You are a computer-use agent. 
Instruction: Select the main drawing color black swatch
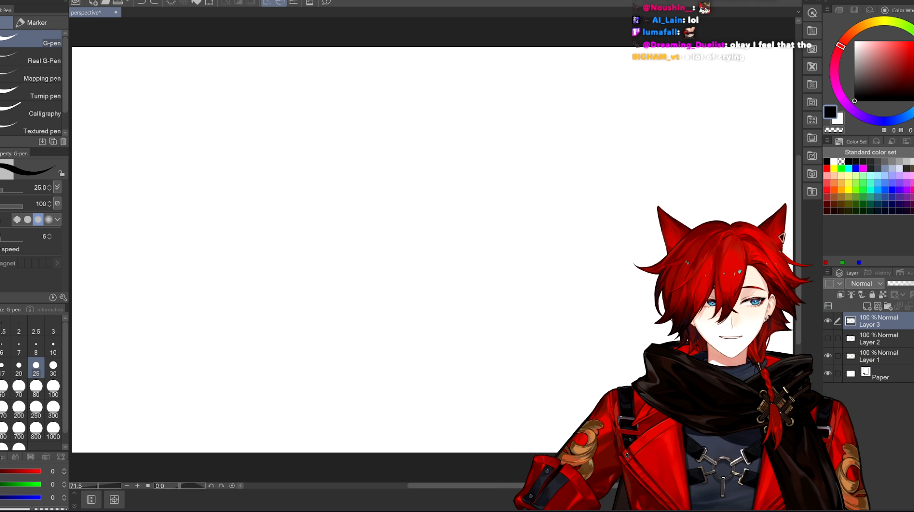(830, 112)
